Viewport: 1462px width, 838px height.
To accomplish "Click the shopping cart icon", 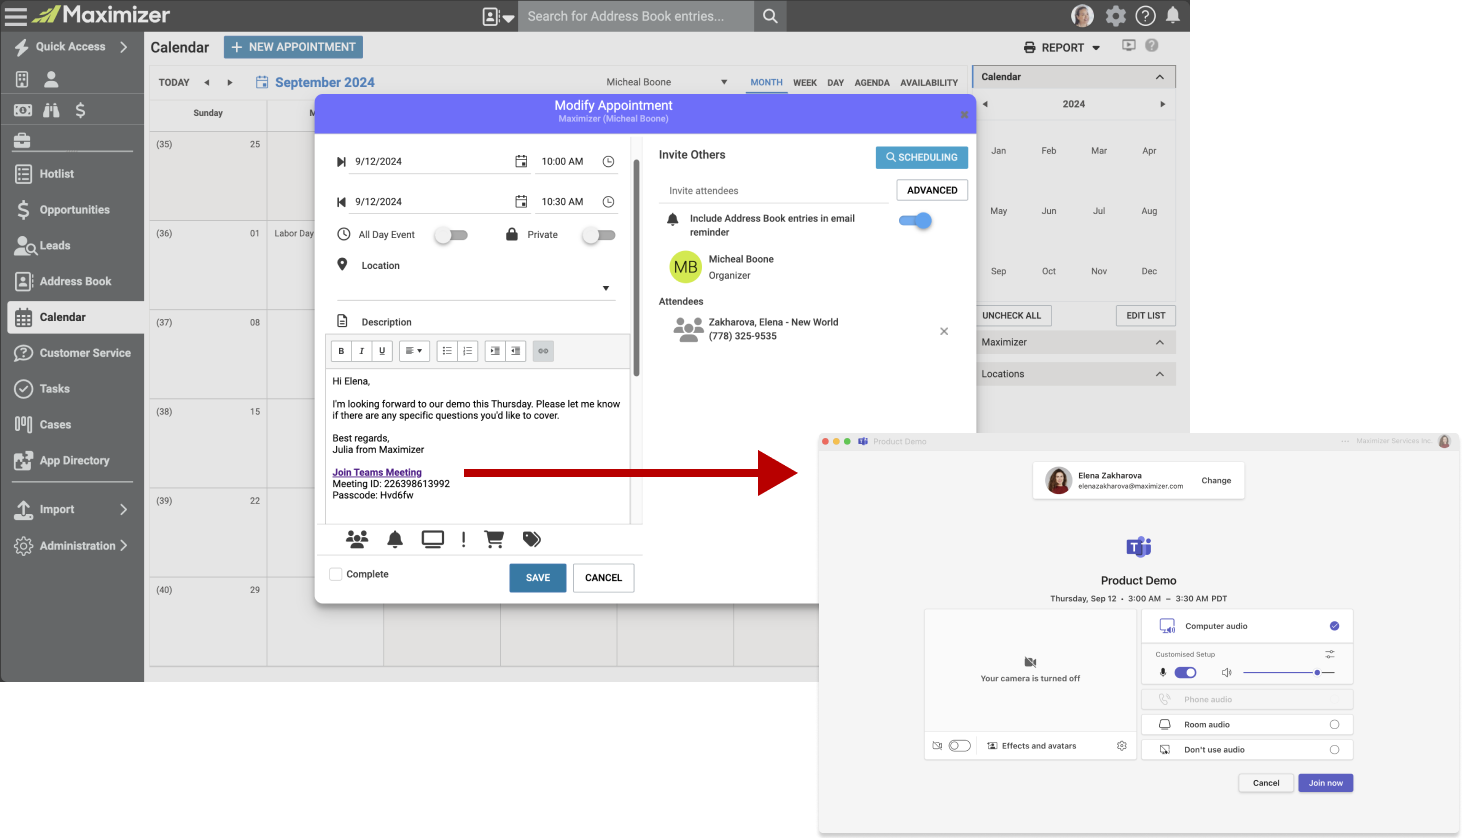I will click(494, 539).
